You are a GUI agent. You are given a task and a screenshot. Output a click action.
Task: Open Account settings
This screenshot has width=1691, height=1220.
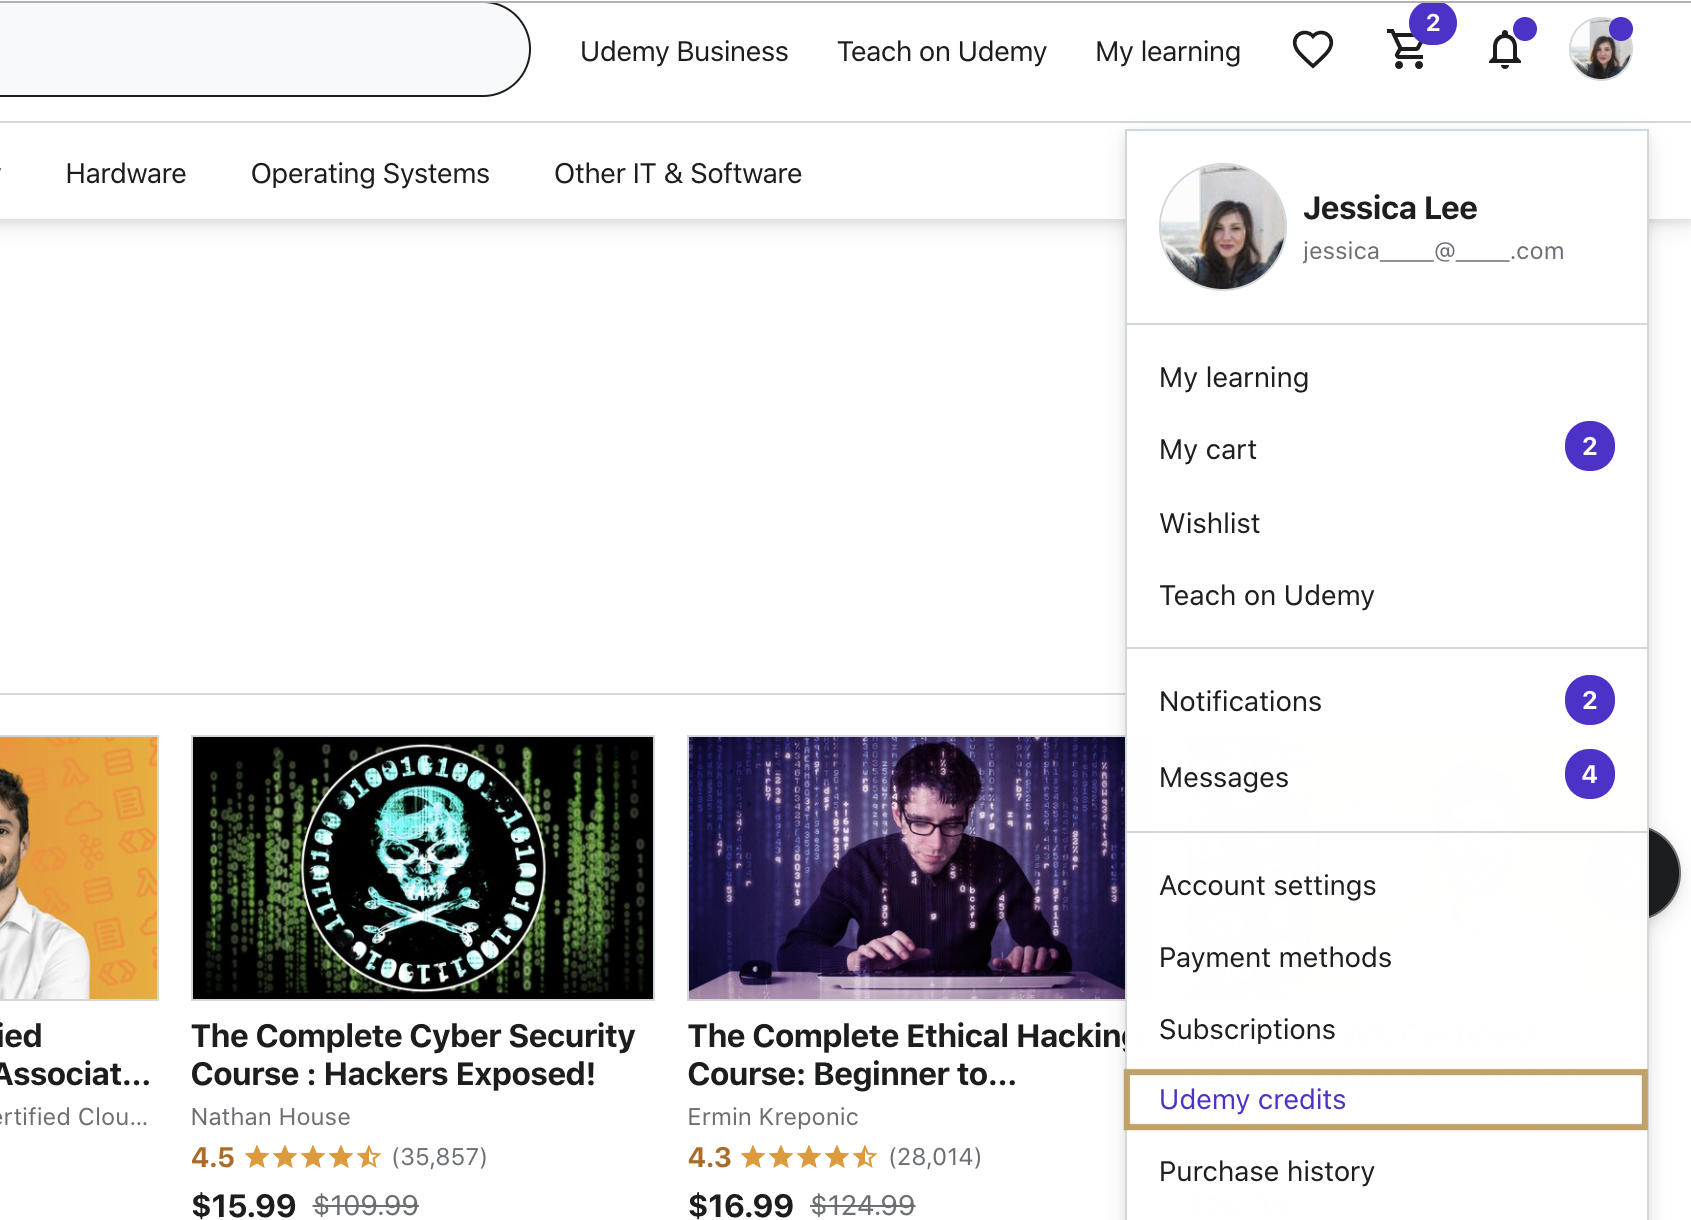point(1267,885)
